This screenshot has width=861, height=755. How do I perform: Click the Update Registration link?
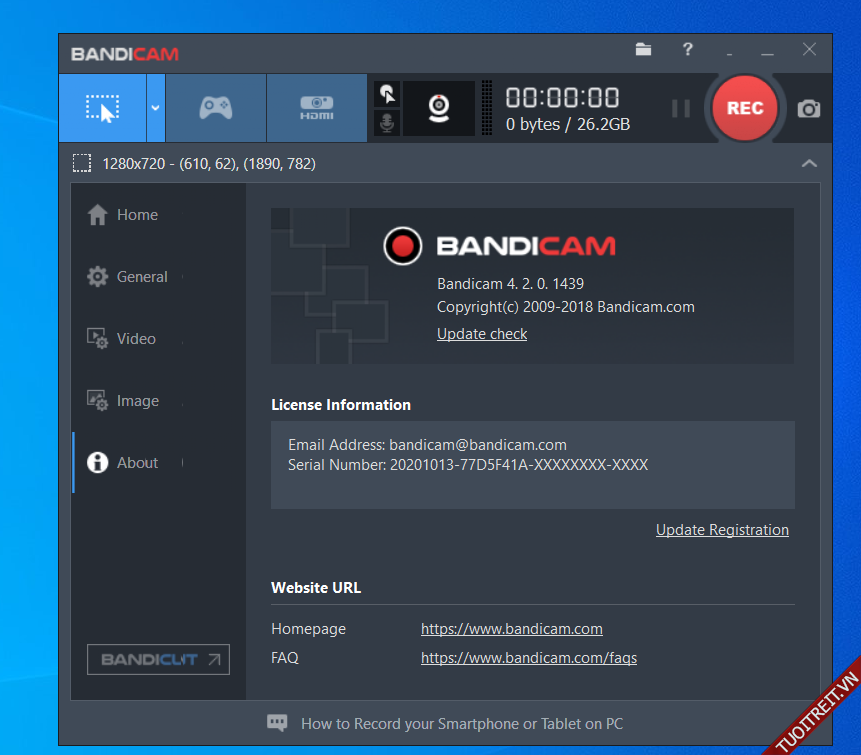[722, 530]
